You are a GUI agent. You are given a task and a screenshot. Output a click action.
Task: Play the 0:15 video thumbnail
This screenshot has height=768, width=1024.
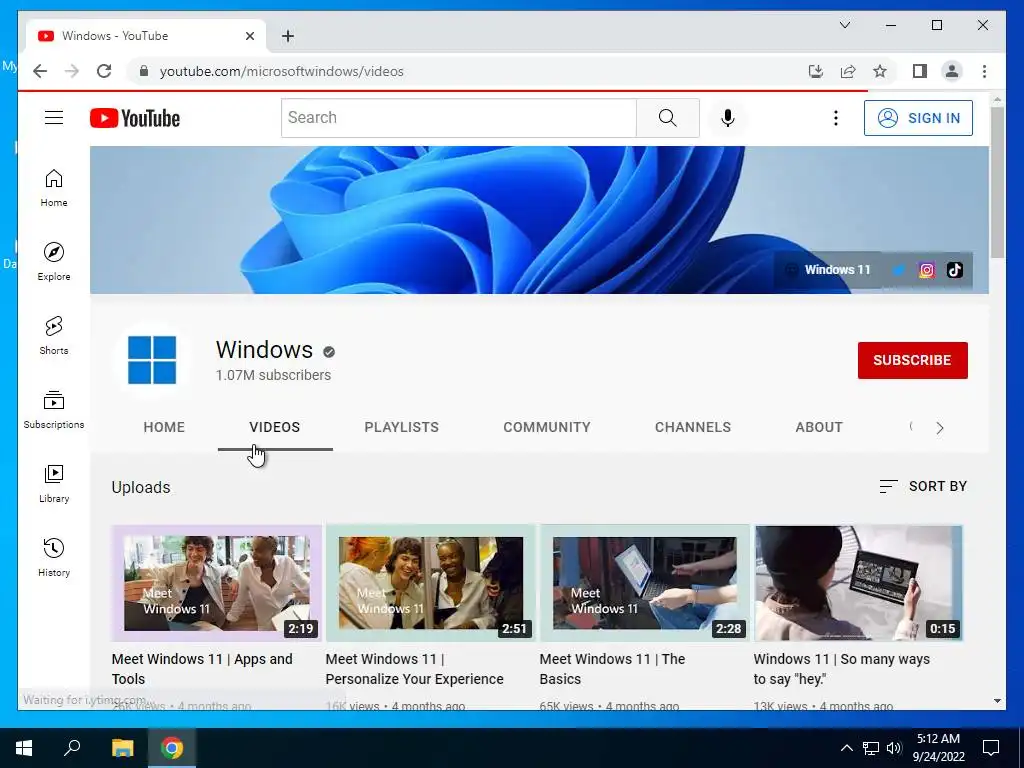click(x=858, y=583)
